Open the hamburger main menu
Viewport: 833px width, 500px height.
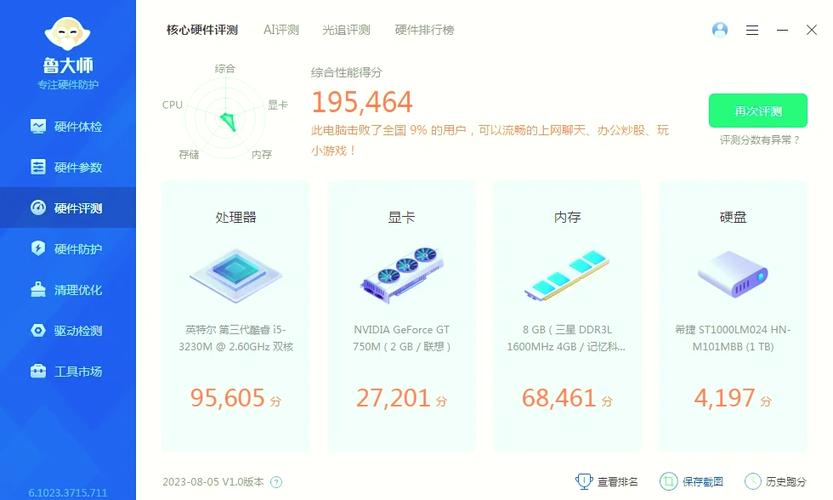coord(752,30)
